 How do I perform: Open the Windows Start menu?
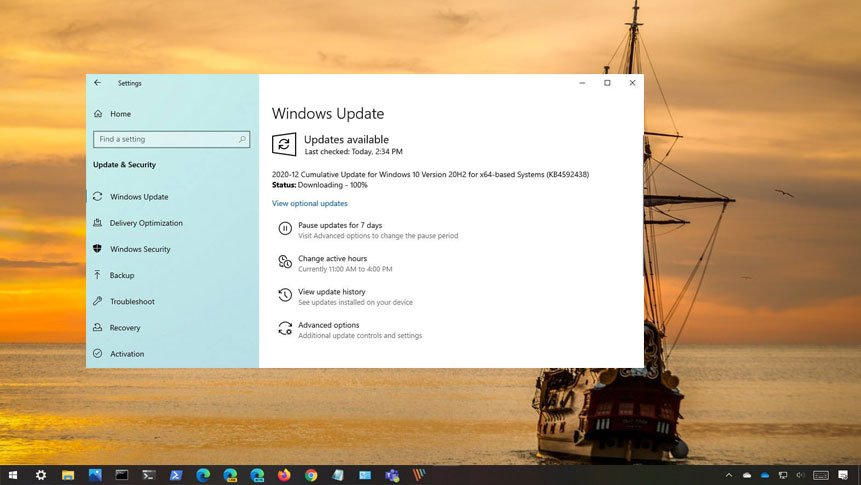(14, 475)
